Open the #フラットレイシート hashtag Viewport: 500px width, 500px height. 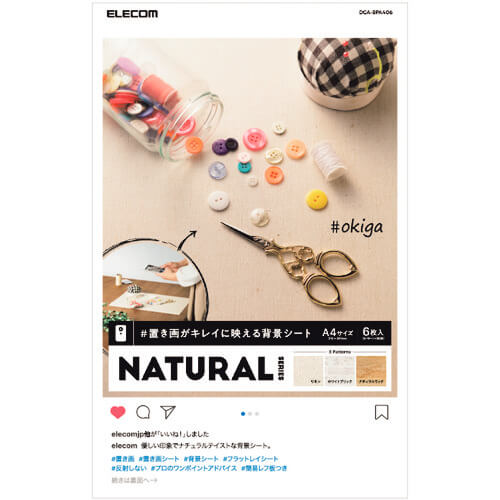tap(251, 459)
